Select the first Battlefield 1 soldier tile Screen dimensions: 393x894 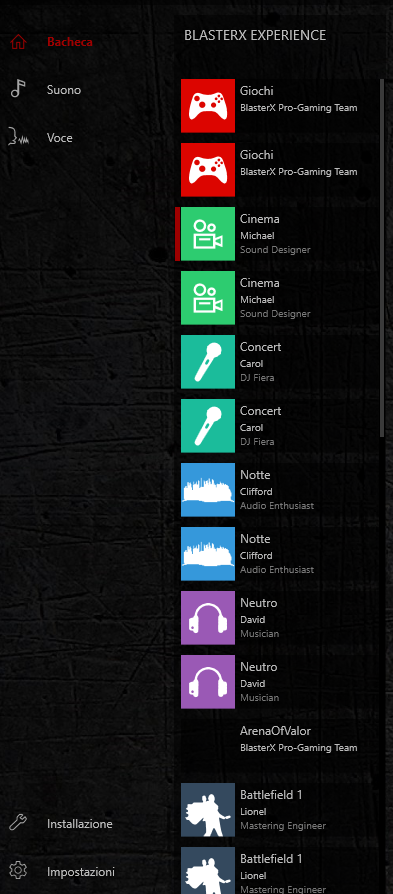[208, 810]
